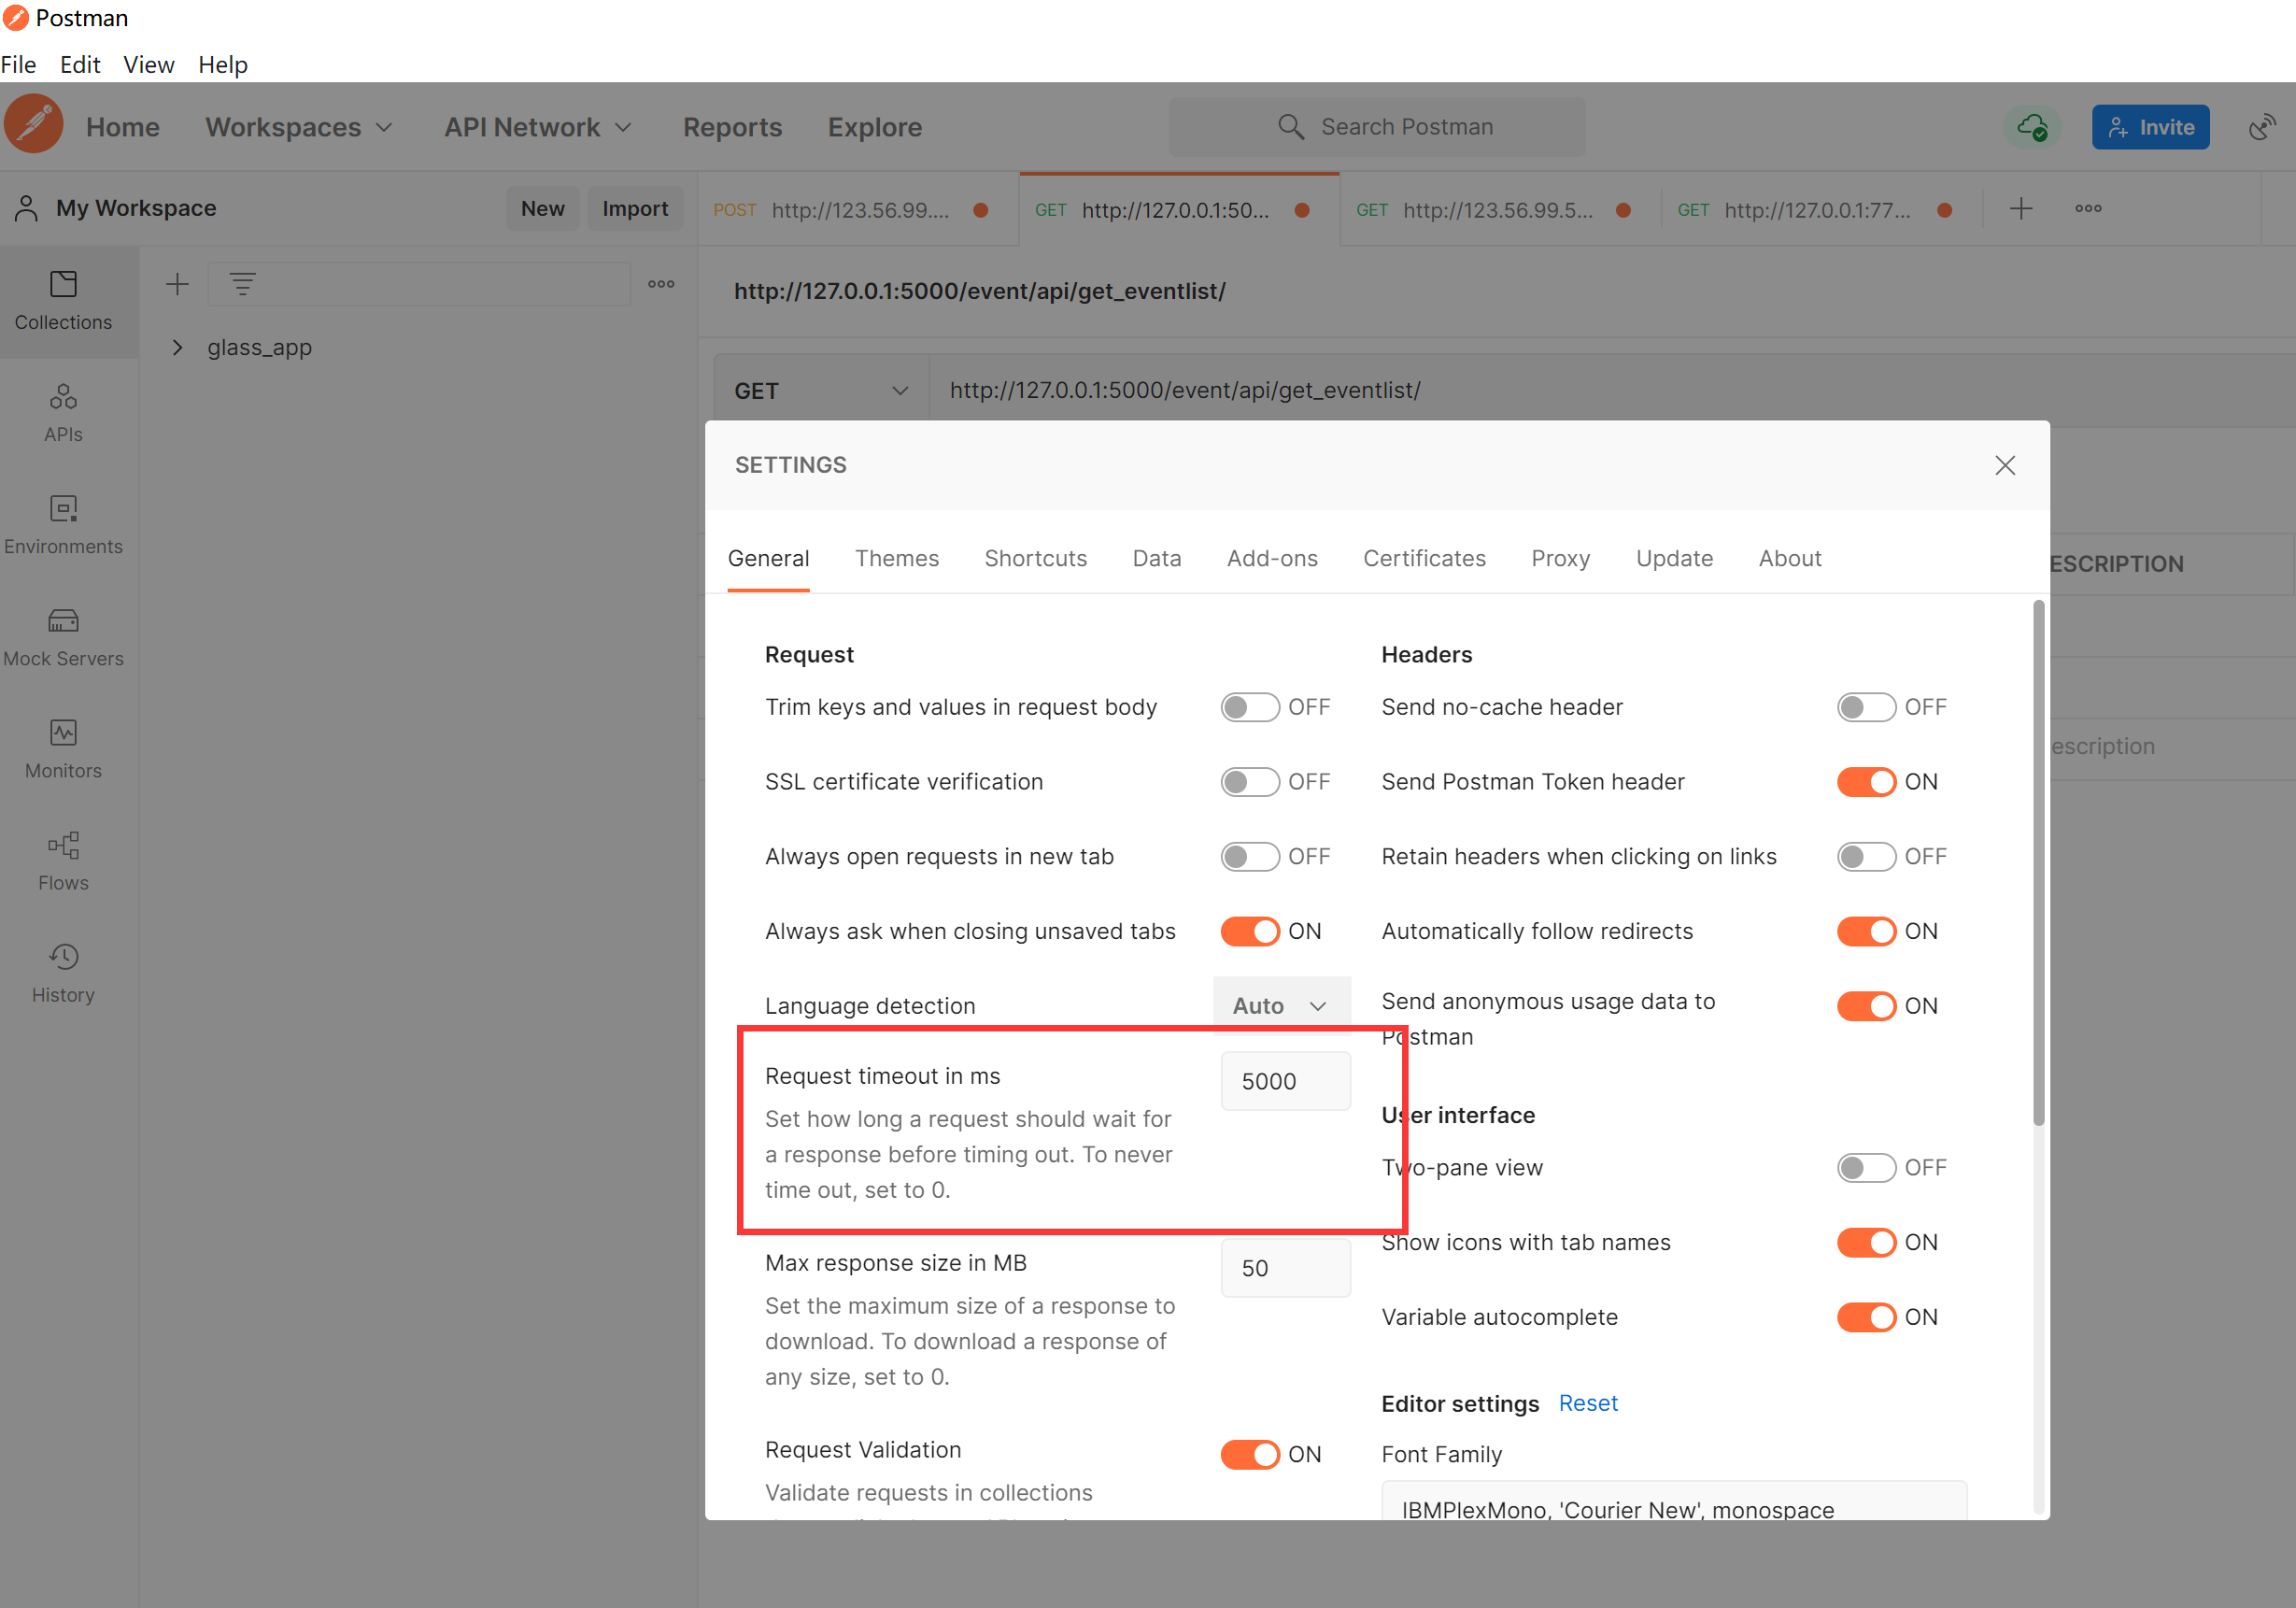Click the Request timeout in ms field

[1284, 1081]
